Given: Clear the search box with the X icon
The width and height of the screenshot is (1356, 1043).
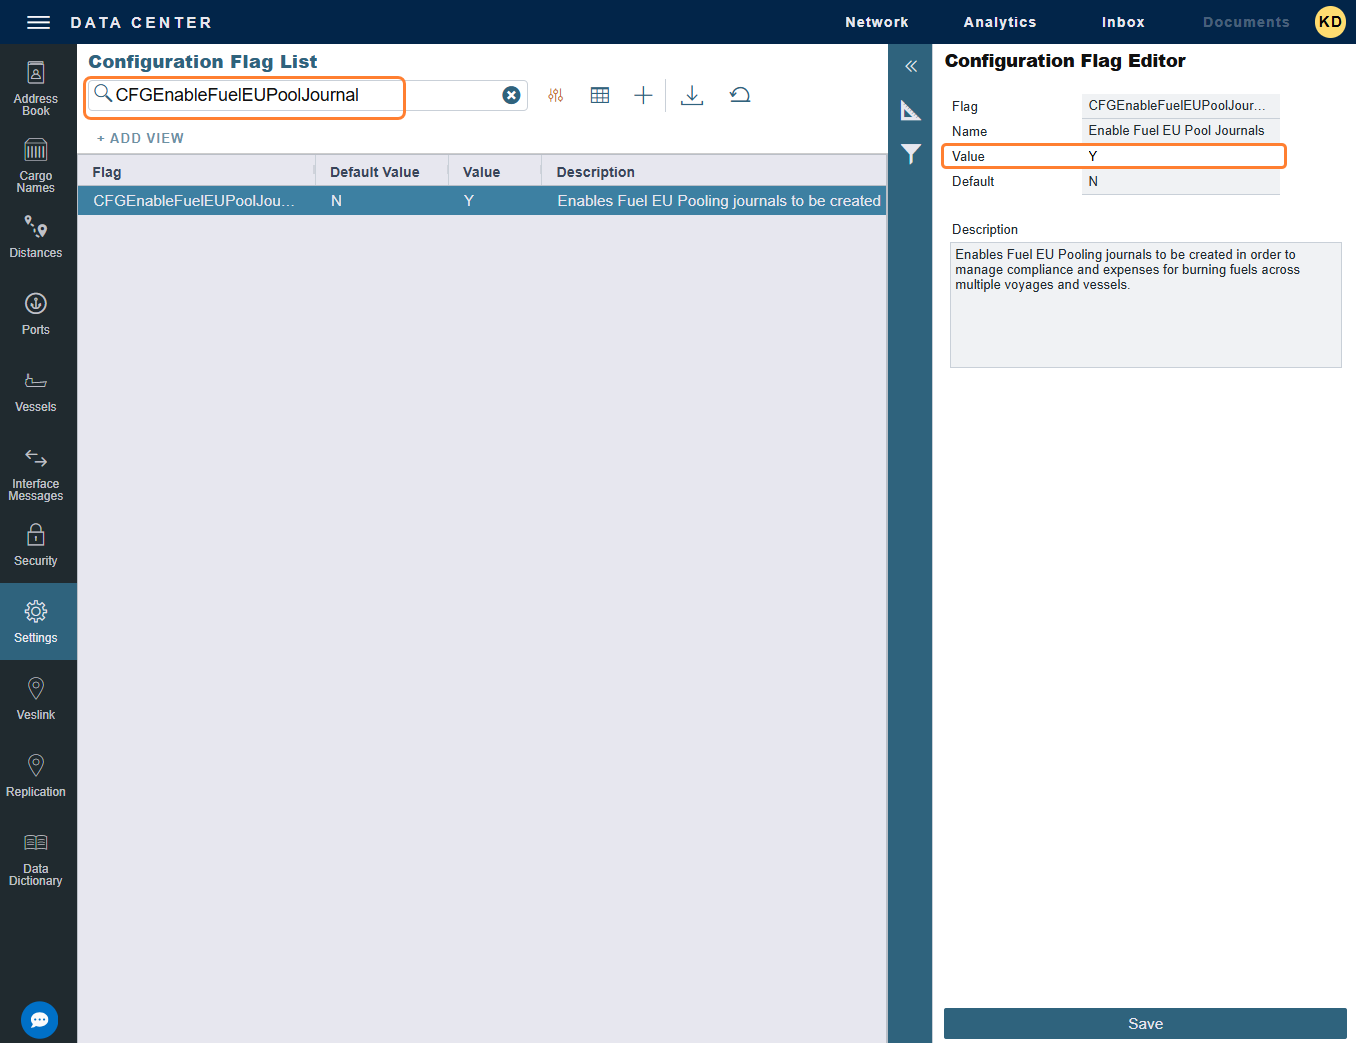Looking at the screenshot, I should coord(511,95).
